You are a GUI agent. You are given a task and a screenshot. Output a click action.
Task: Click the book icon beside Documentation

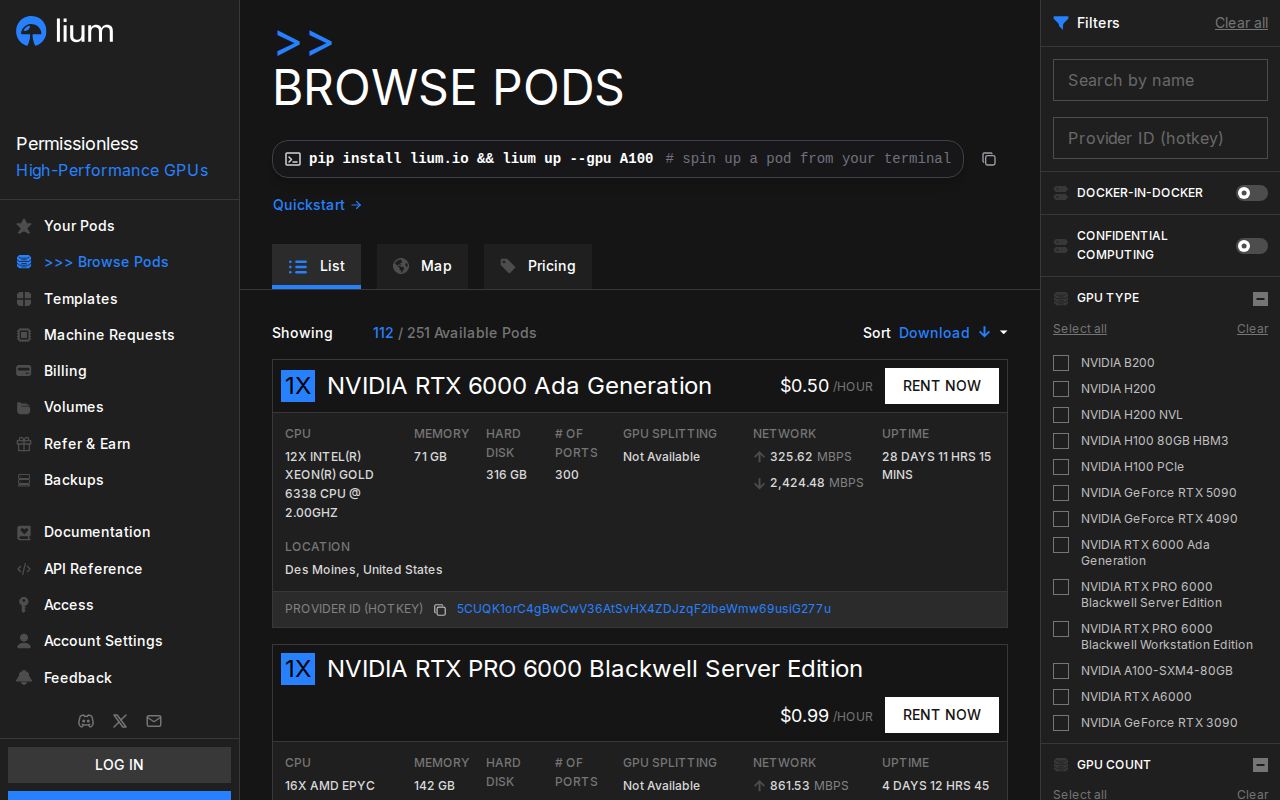point(24,532)
